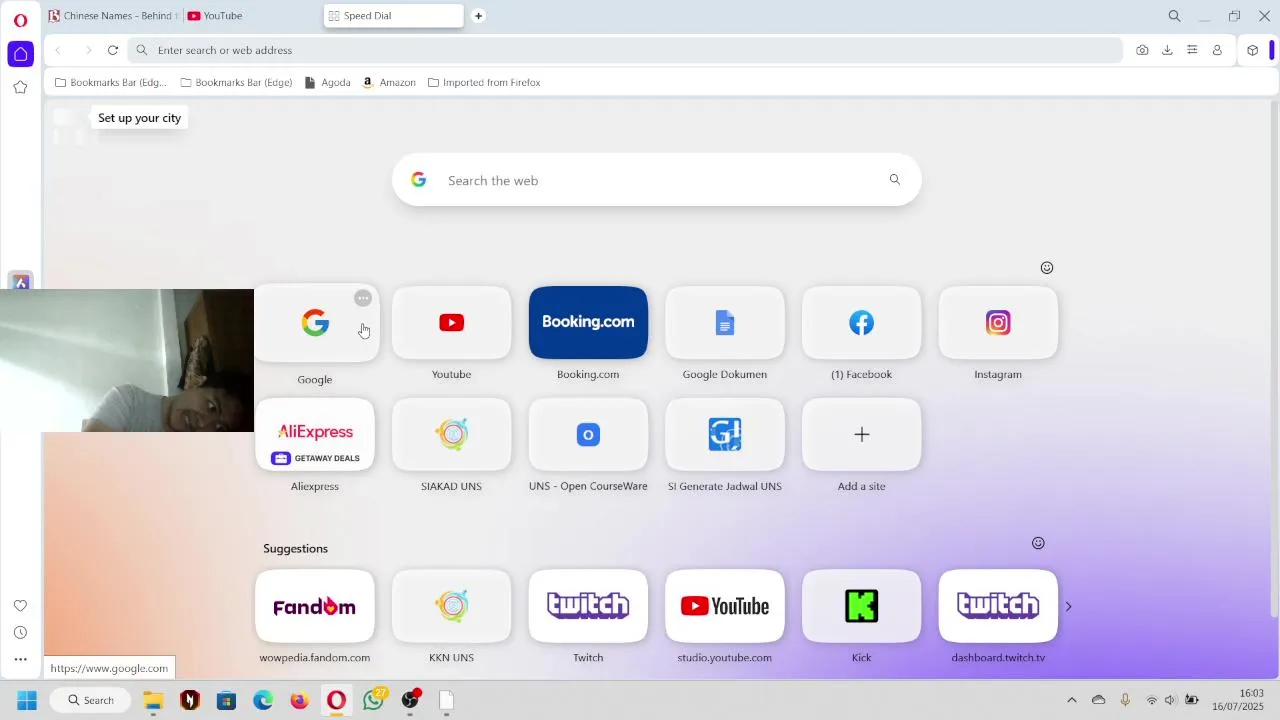Click the smiley icon beside Suggestions
1280x720 pixels.
[1038, 543]
